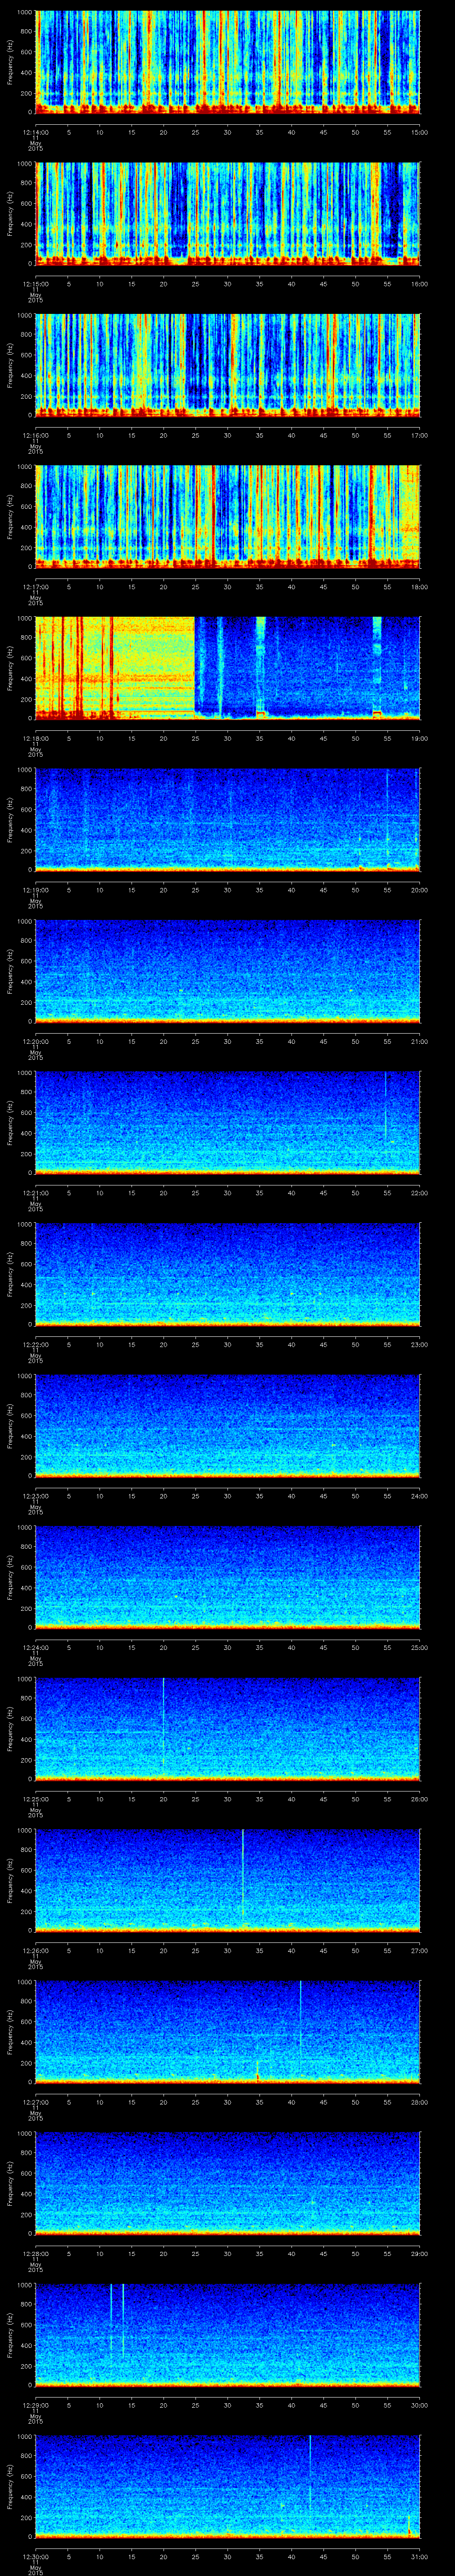Viewport: 455px width, 2576px height.
Task: Select the spectrogram panel starting at 12:15:00
Action: (x=228, y=213)
